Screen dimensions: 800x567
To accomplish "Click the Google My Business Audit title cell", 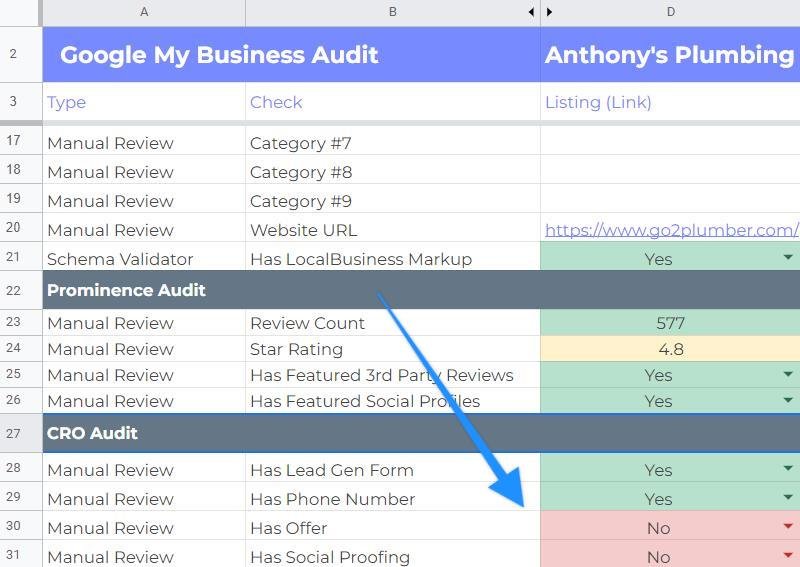I will pos(291,55).
